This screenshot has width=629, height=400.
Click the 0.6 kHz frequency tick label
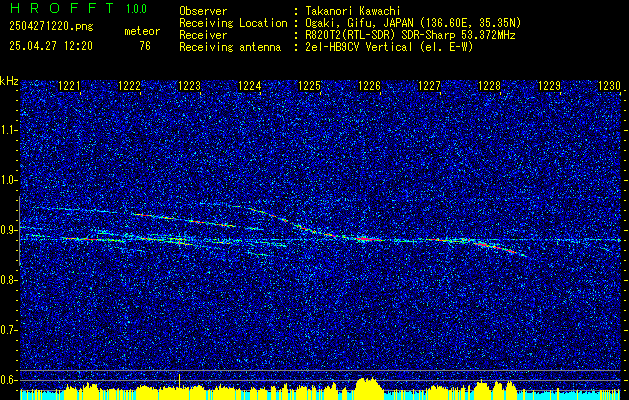coord(9,380)
